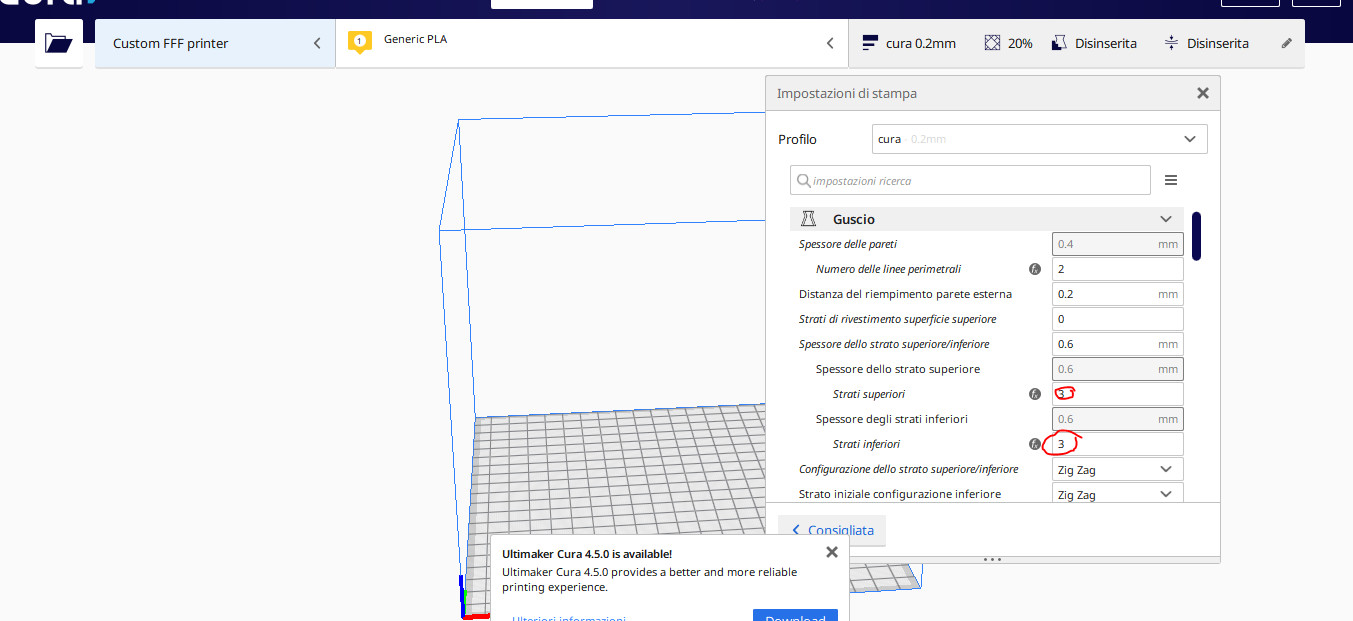The height and width of the screenshot is (621, 1353).
Task: Click the Consigliata button
Action: pyautogui.click(x=832, y=530)
